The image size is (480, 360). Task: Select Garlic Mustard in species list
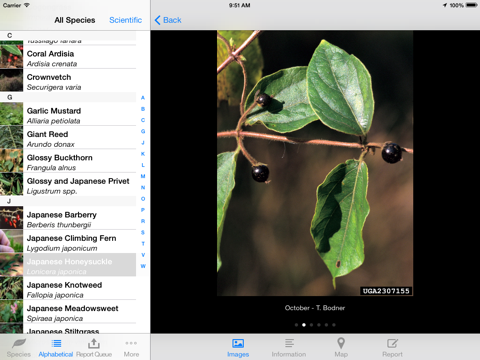(68, 114)
